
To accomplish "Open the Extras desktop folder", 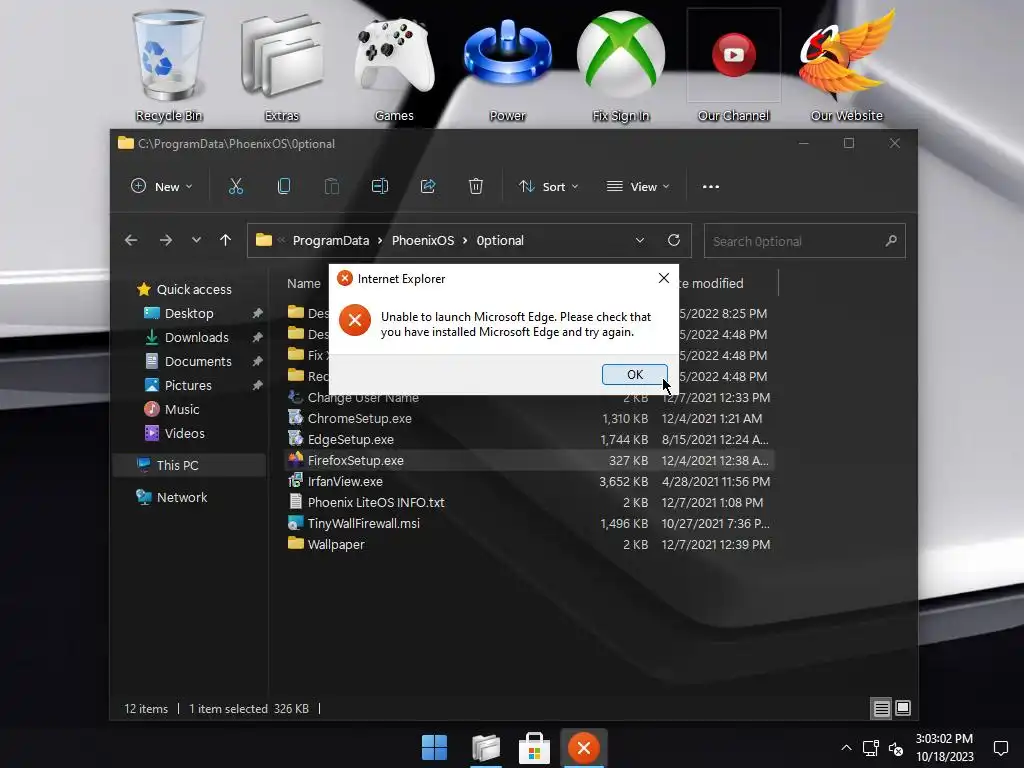I will pyautogui.click(x=281, y=65).
